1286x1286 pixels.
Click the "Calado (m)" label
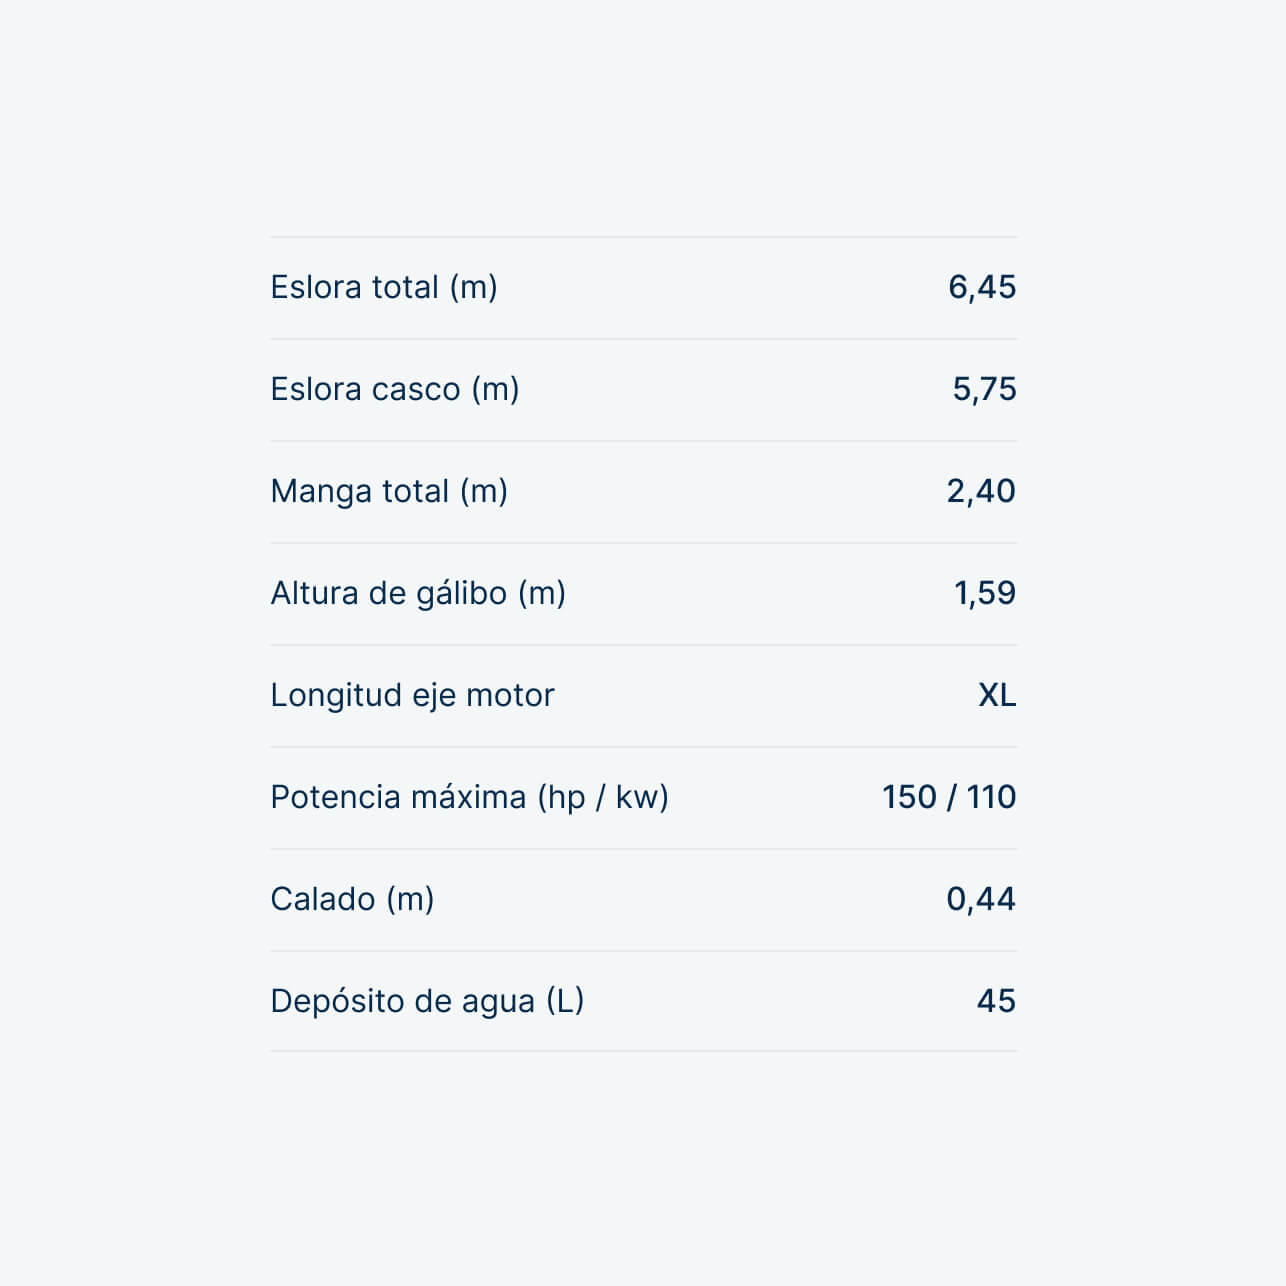(x=352, y=899)
